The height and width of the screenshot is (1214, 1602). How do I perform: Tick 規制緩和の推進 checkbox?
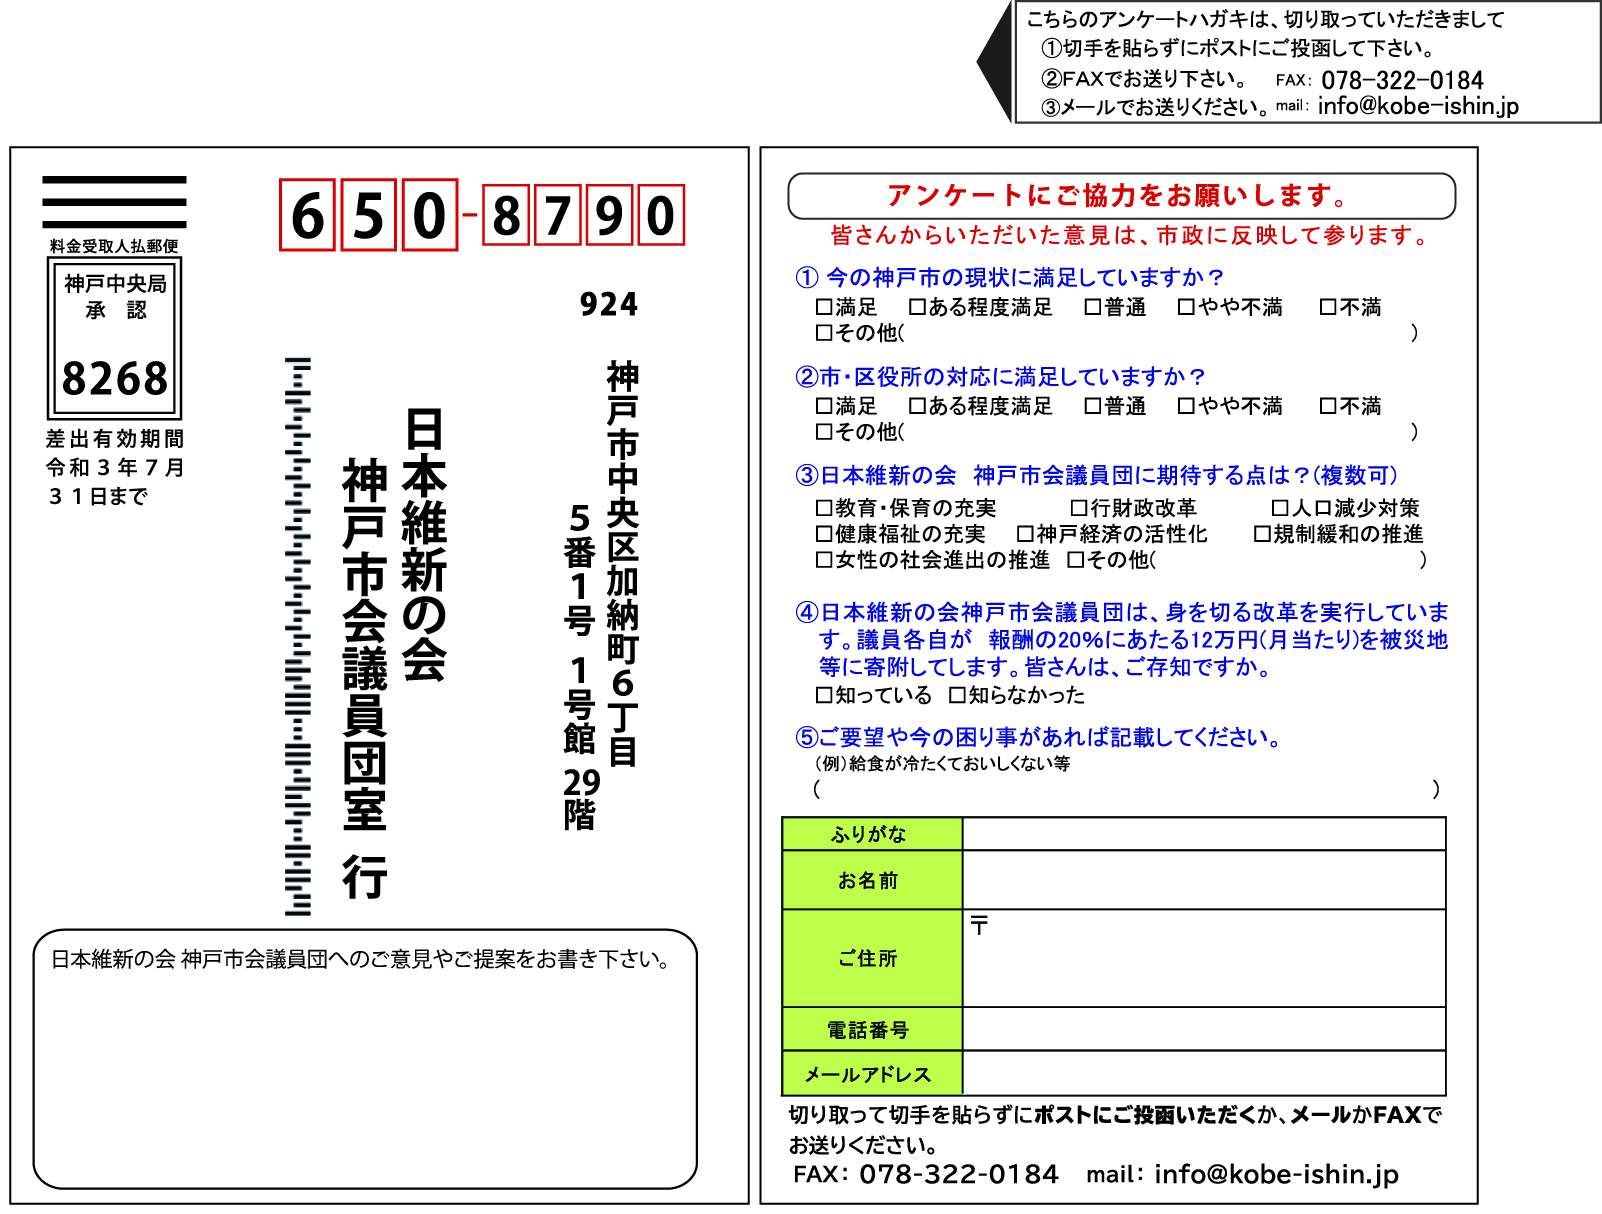[x=1262, y=534]
